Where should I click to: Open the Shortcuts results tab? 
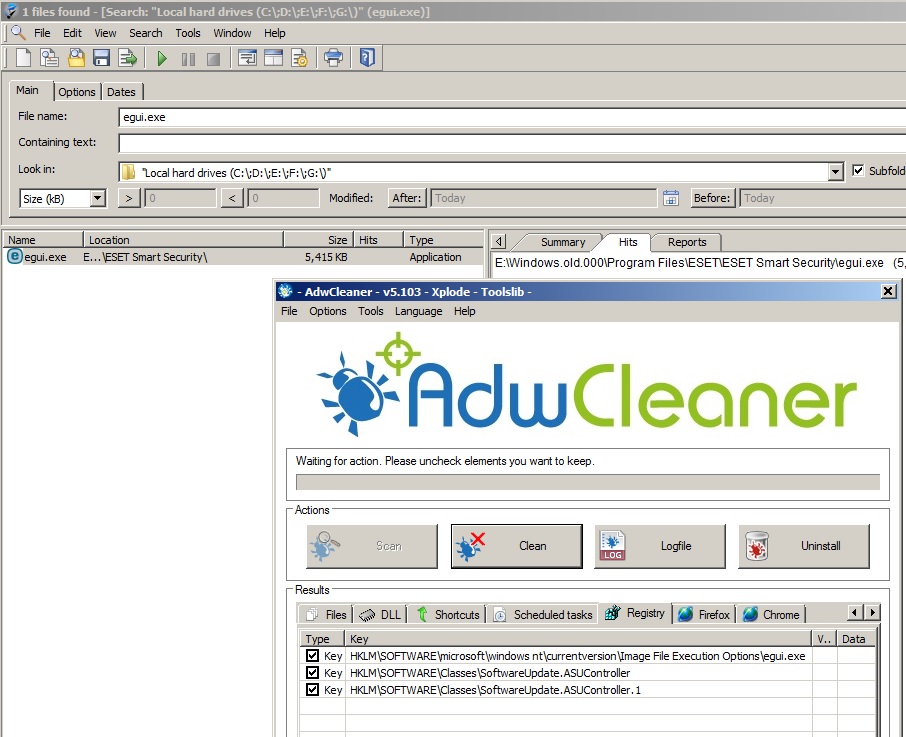(x=448, y=615)
